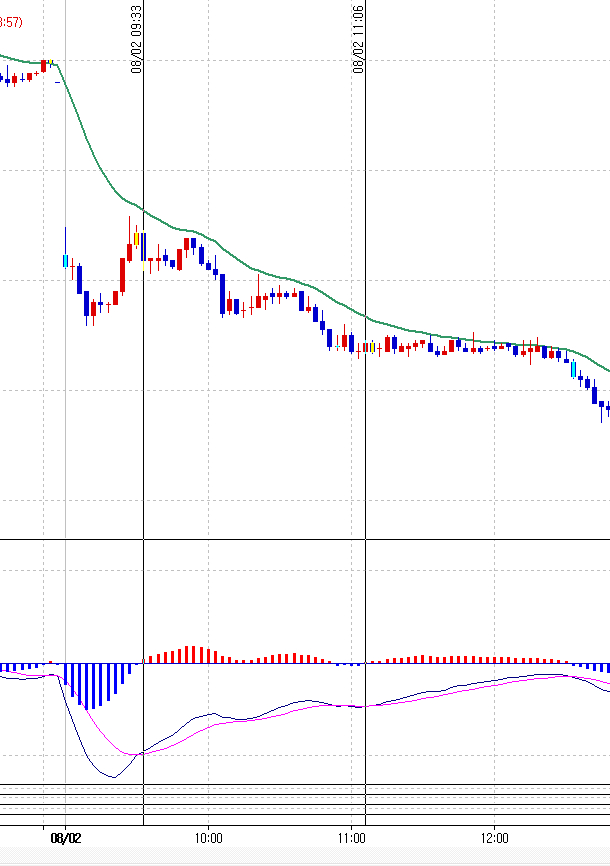Select the last blue candle at right edge
The height and width of the screenshot is (866, 610).
[608, 409]
